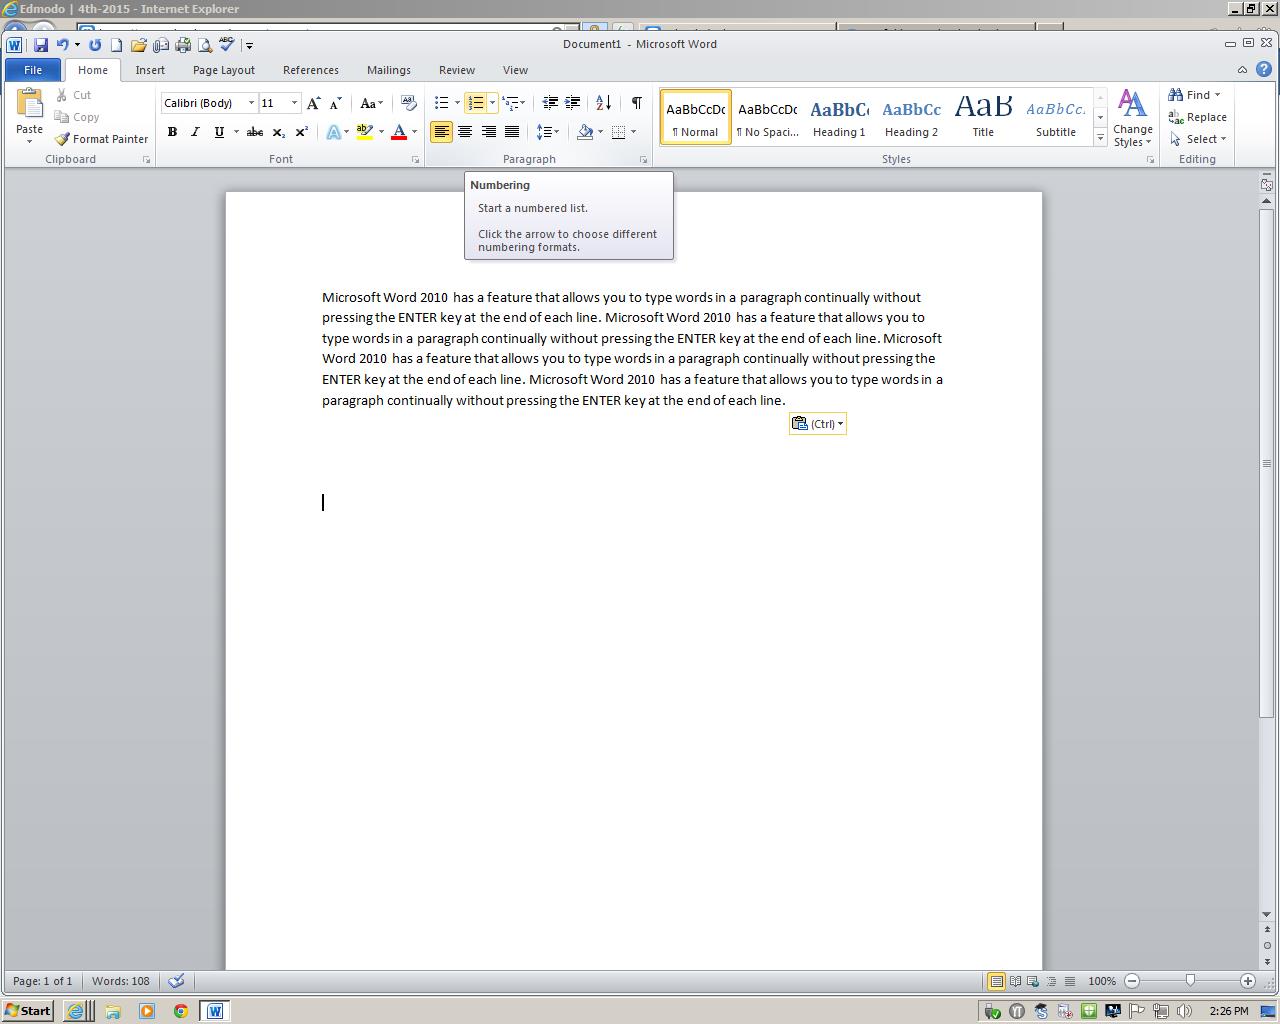Toggle Italic formatting
This screenshot has height=1024, width=1280.
tap(195, 132)
